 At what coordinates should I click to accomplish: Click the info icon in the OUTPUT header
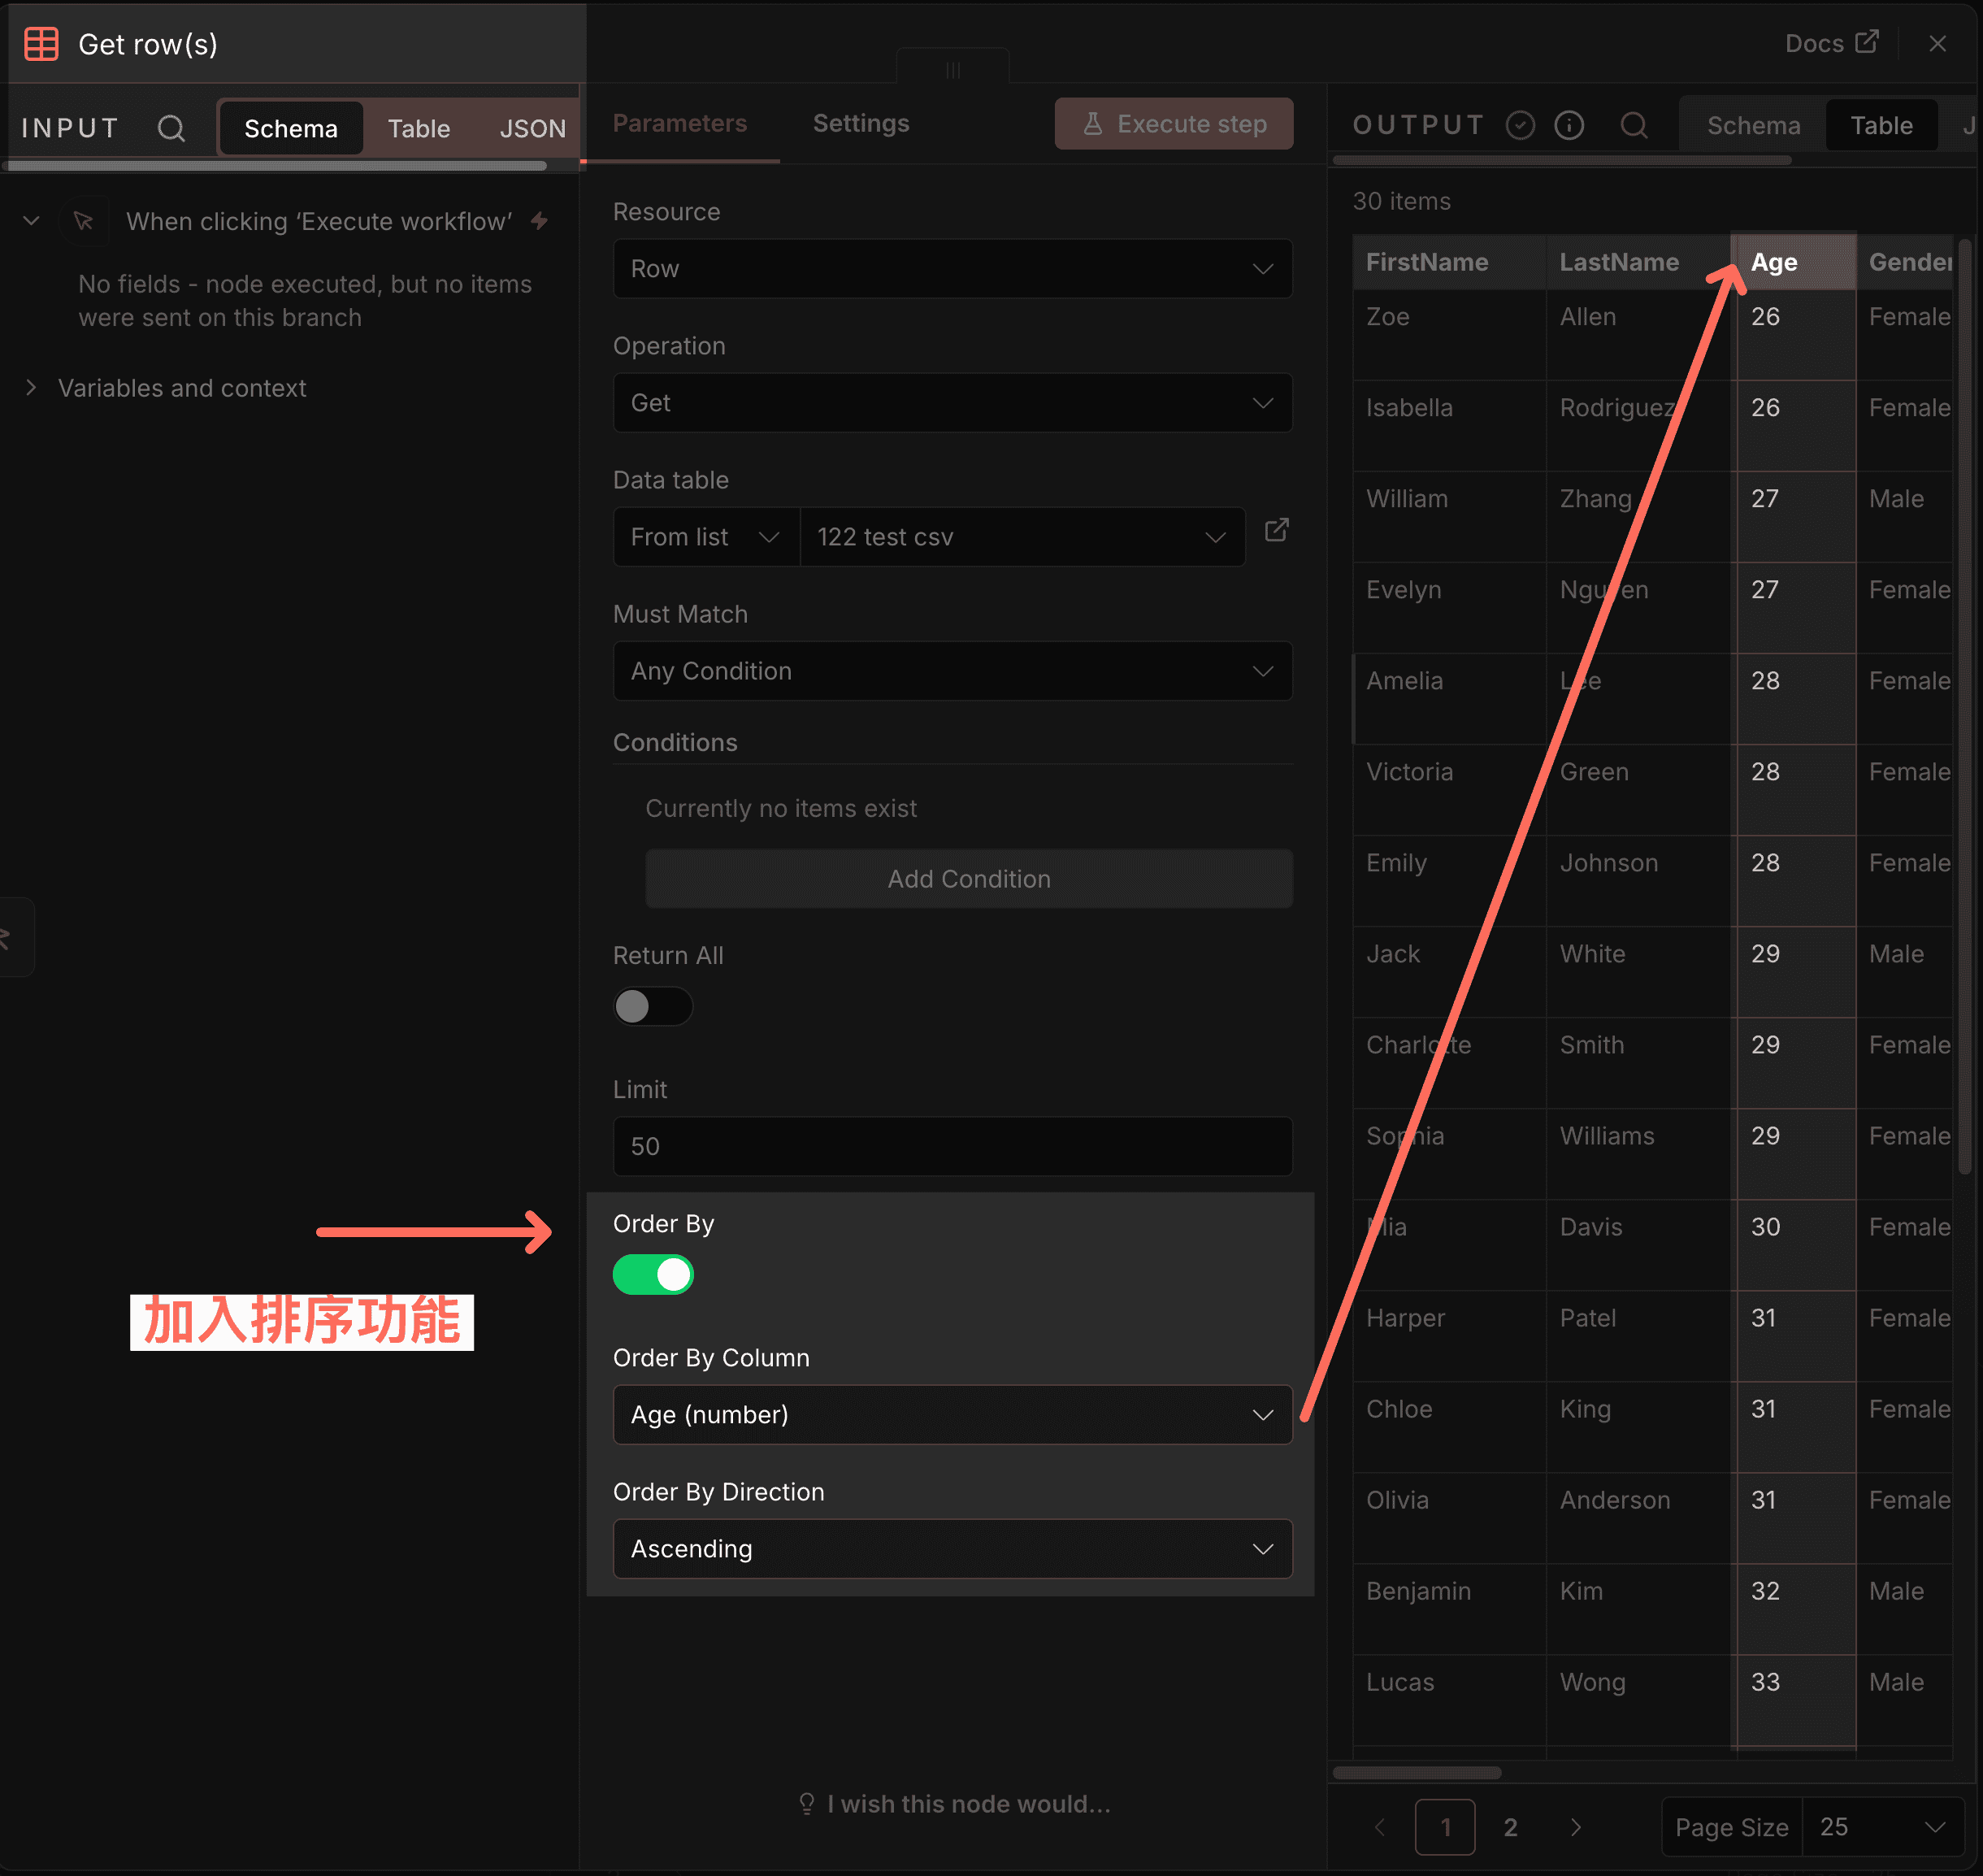(x=1569, y=125)
